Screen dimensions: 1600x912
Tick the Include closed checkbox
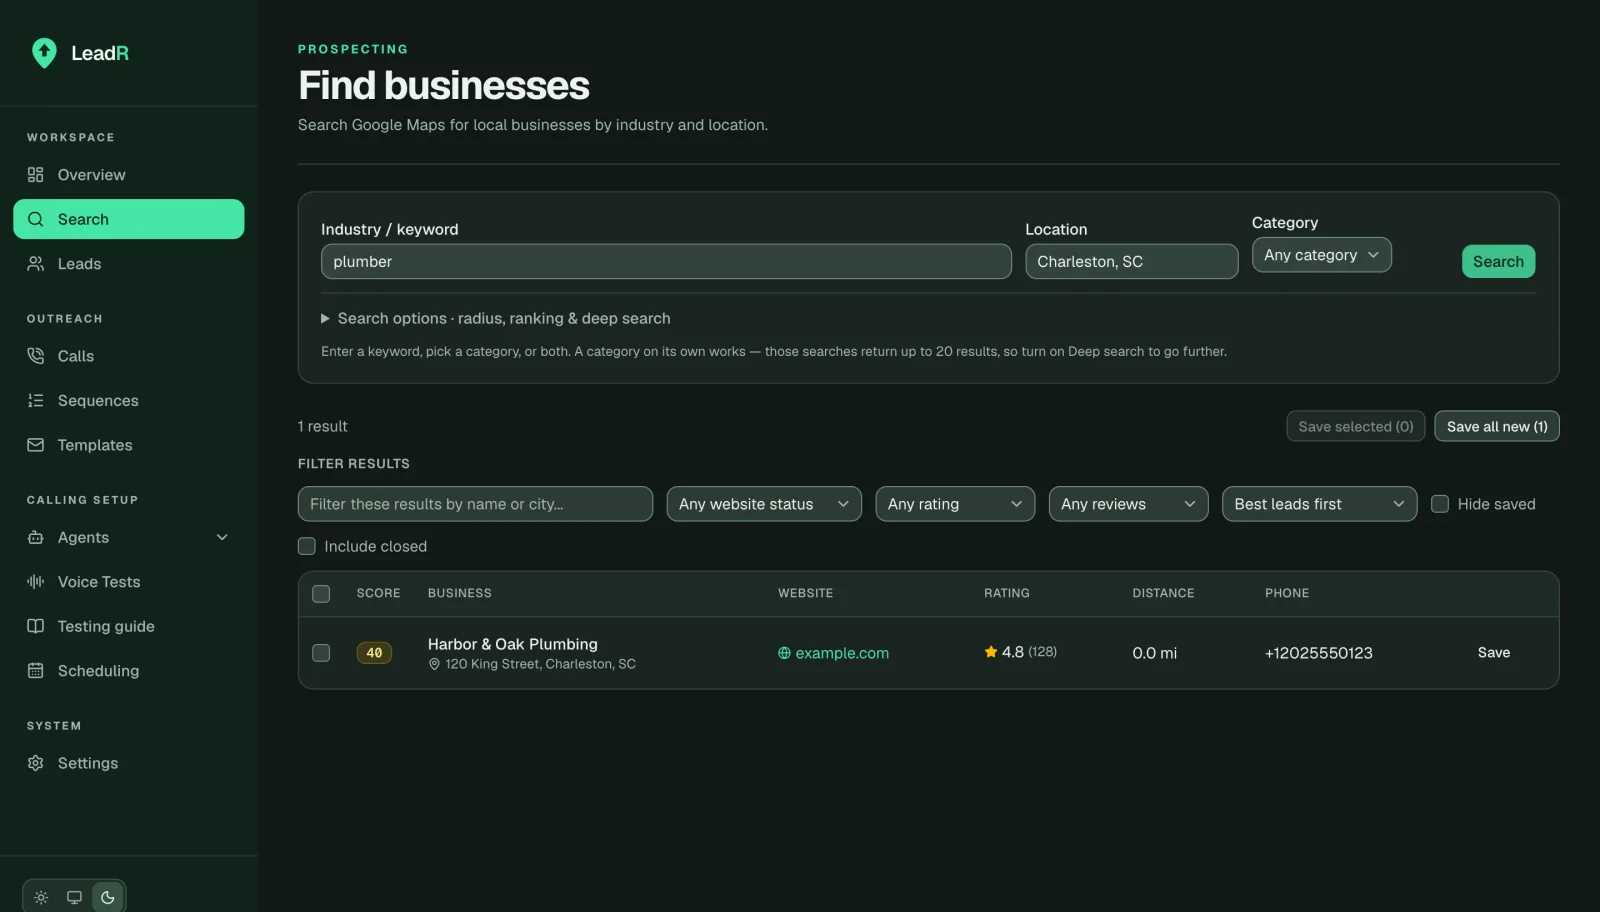tap(307, 546)
